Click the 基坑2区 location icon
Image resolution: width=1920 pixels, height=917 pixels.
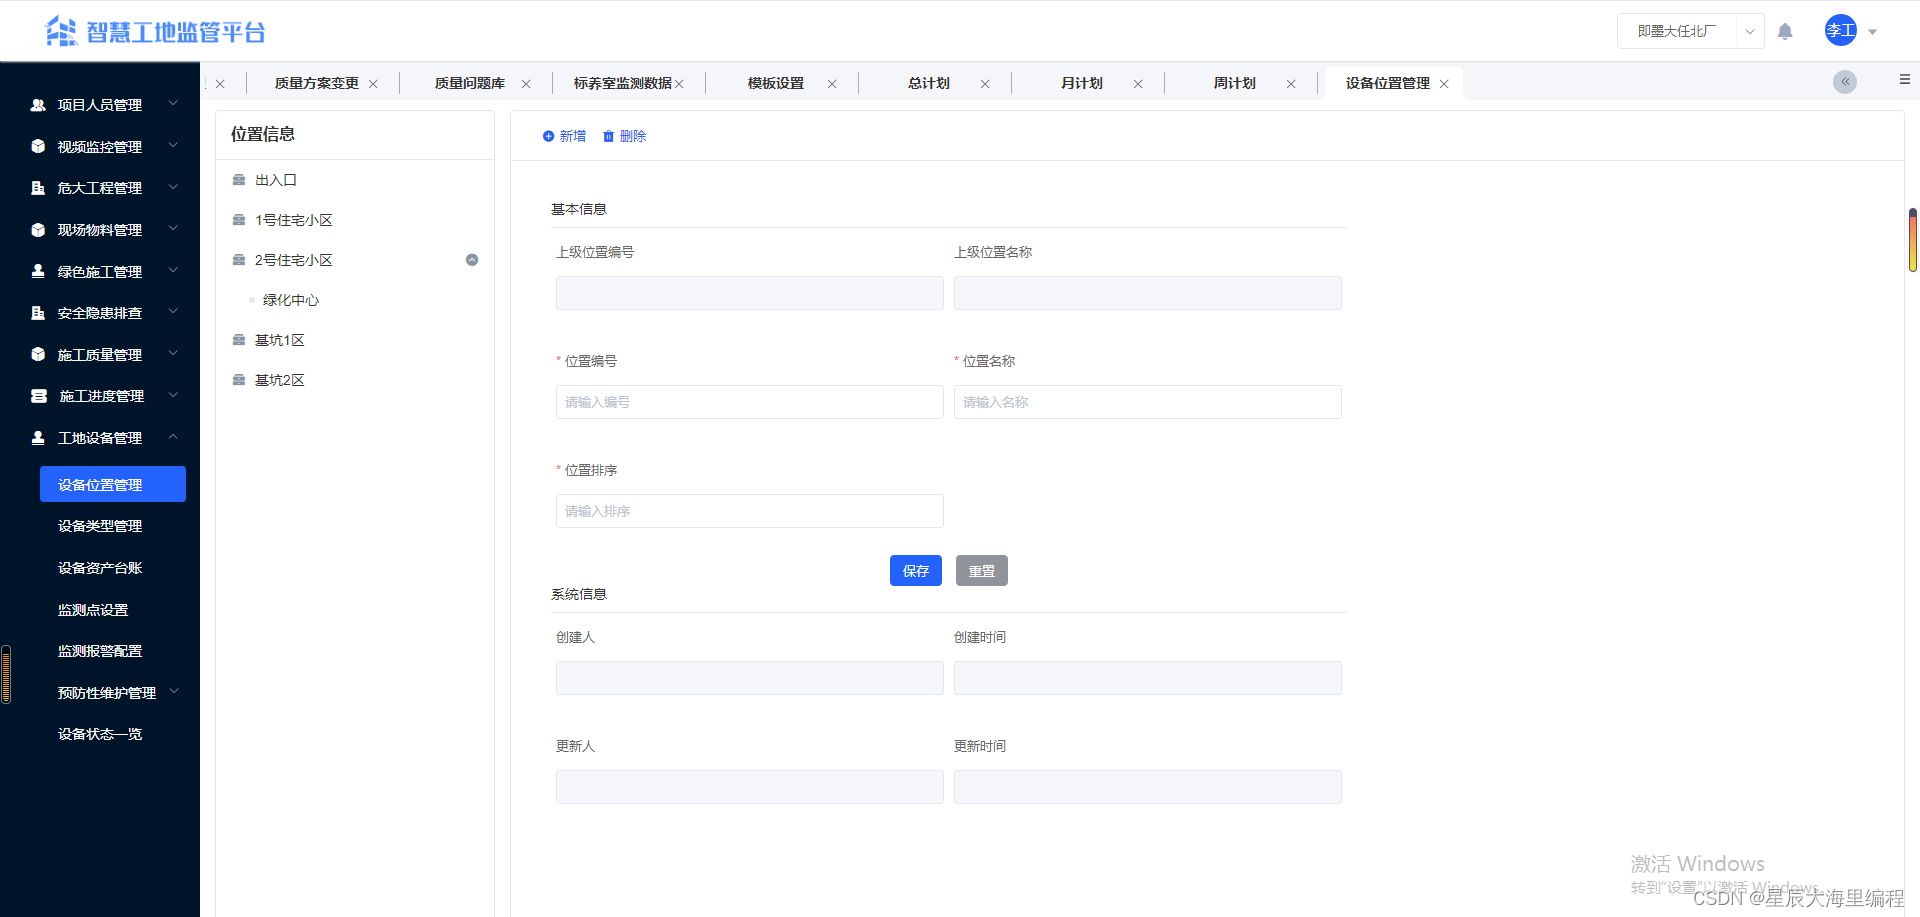coord(239,380)
